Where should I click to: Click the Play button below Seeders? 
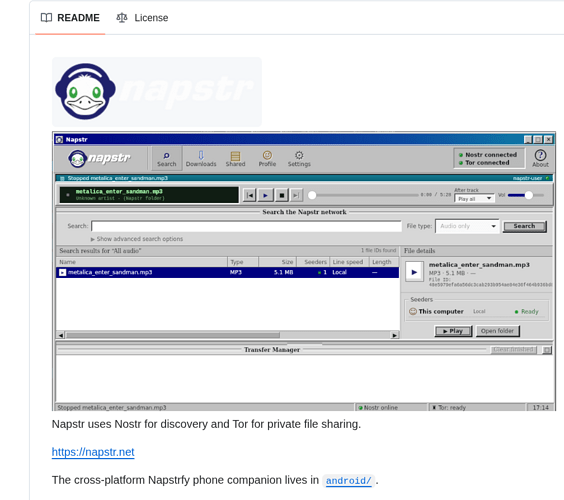pyautogui.click(x=453, y=331)
